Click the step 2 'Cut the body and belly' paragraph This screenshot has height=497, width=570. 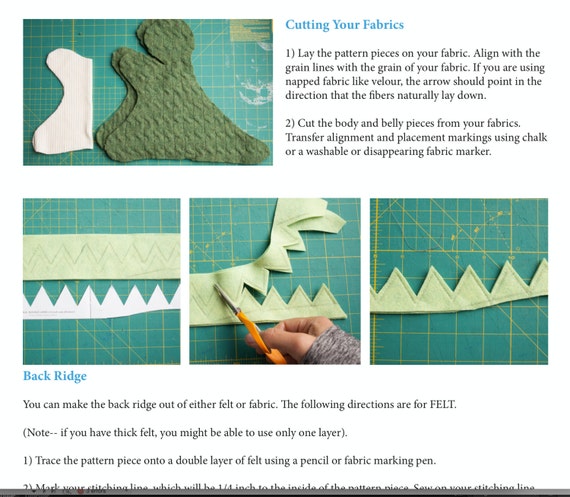click(x=416, y=137)
